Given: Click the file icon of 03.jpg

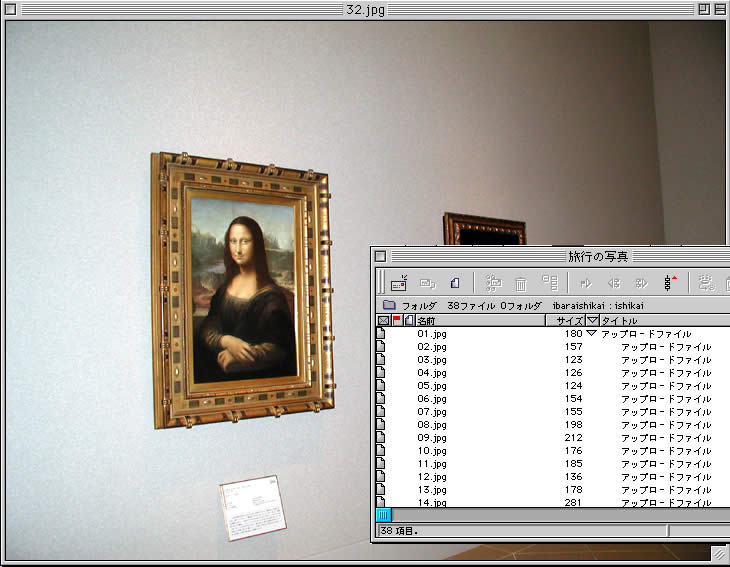Looking at the screenshot, I should click(381, 359).
